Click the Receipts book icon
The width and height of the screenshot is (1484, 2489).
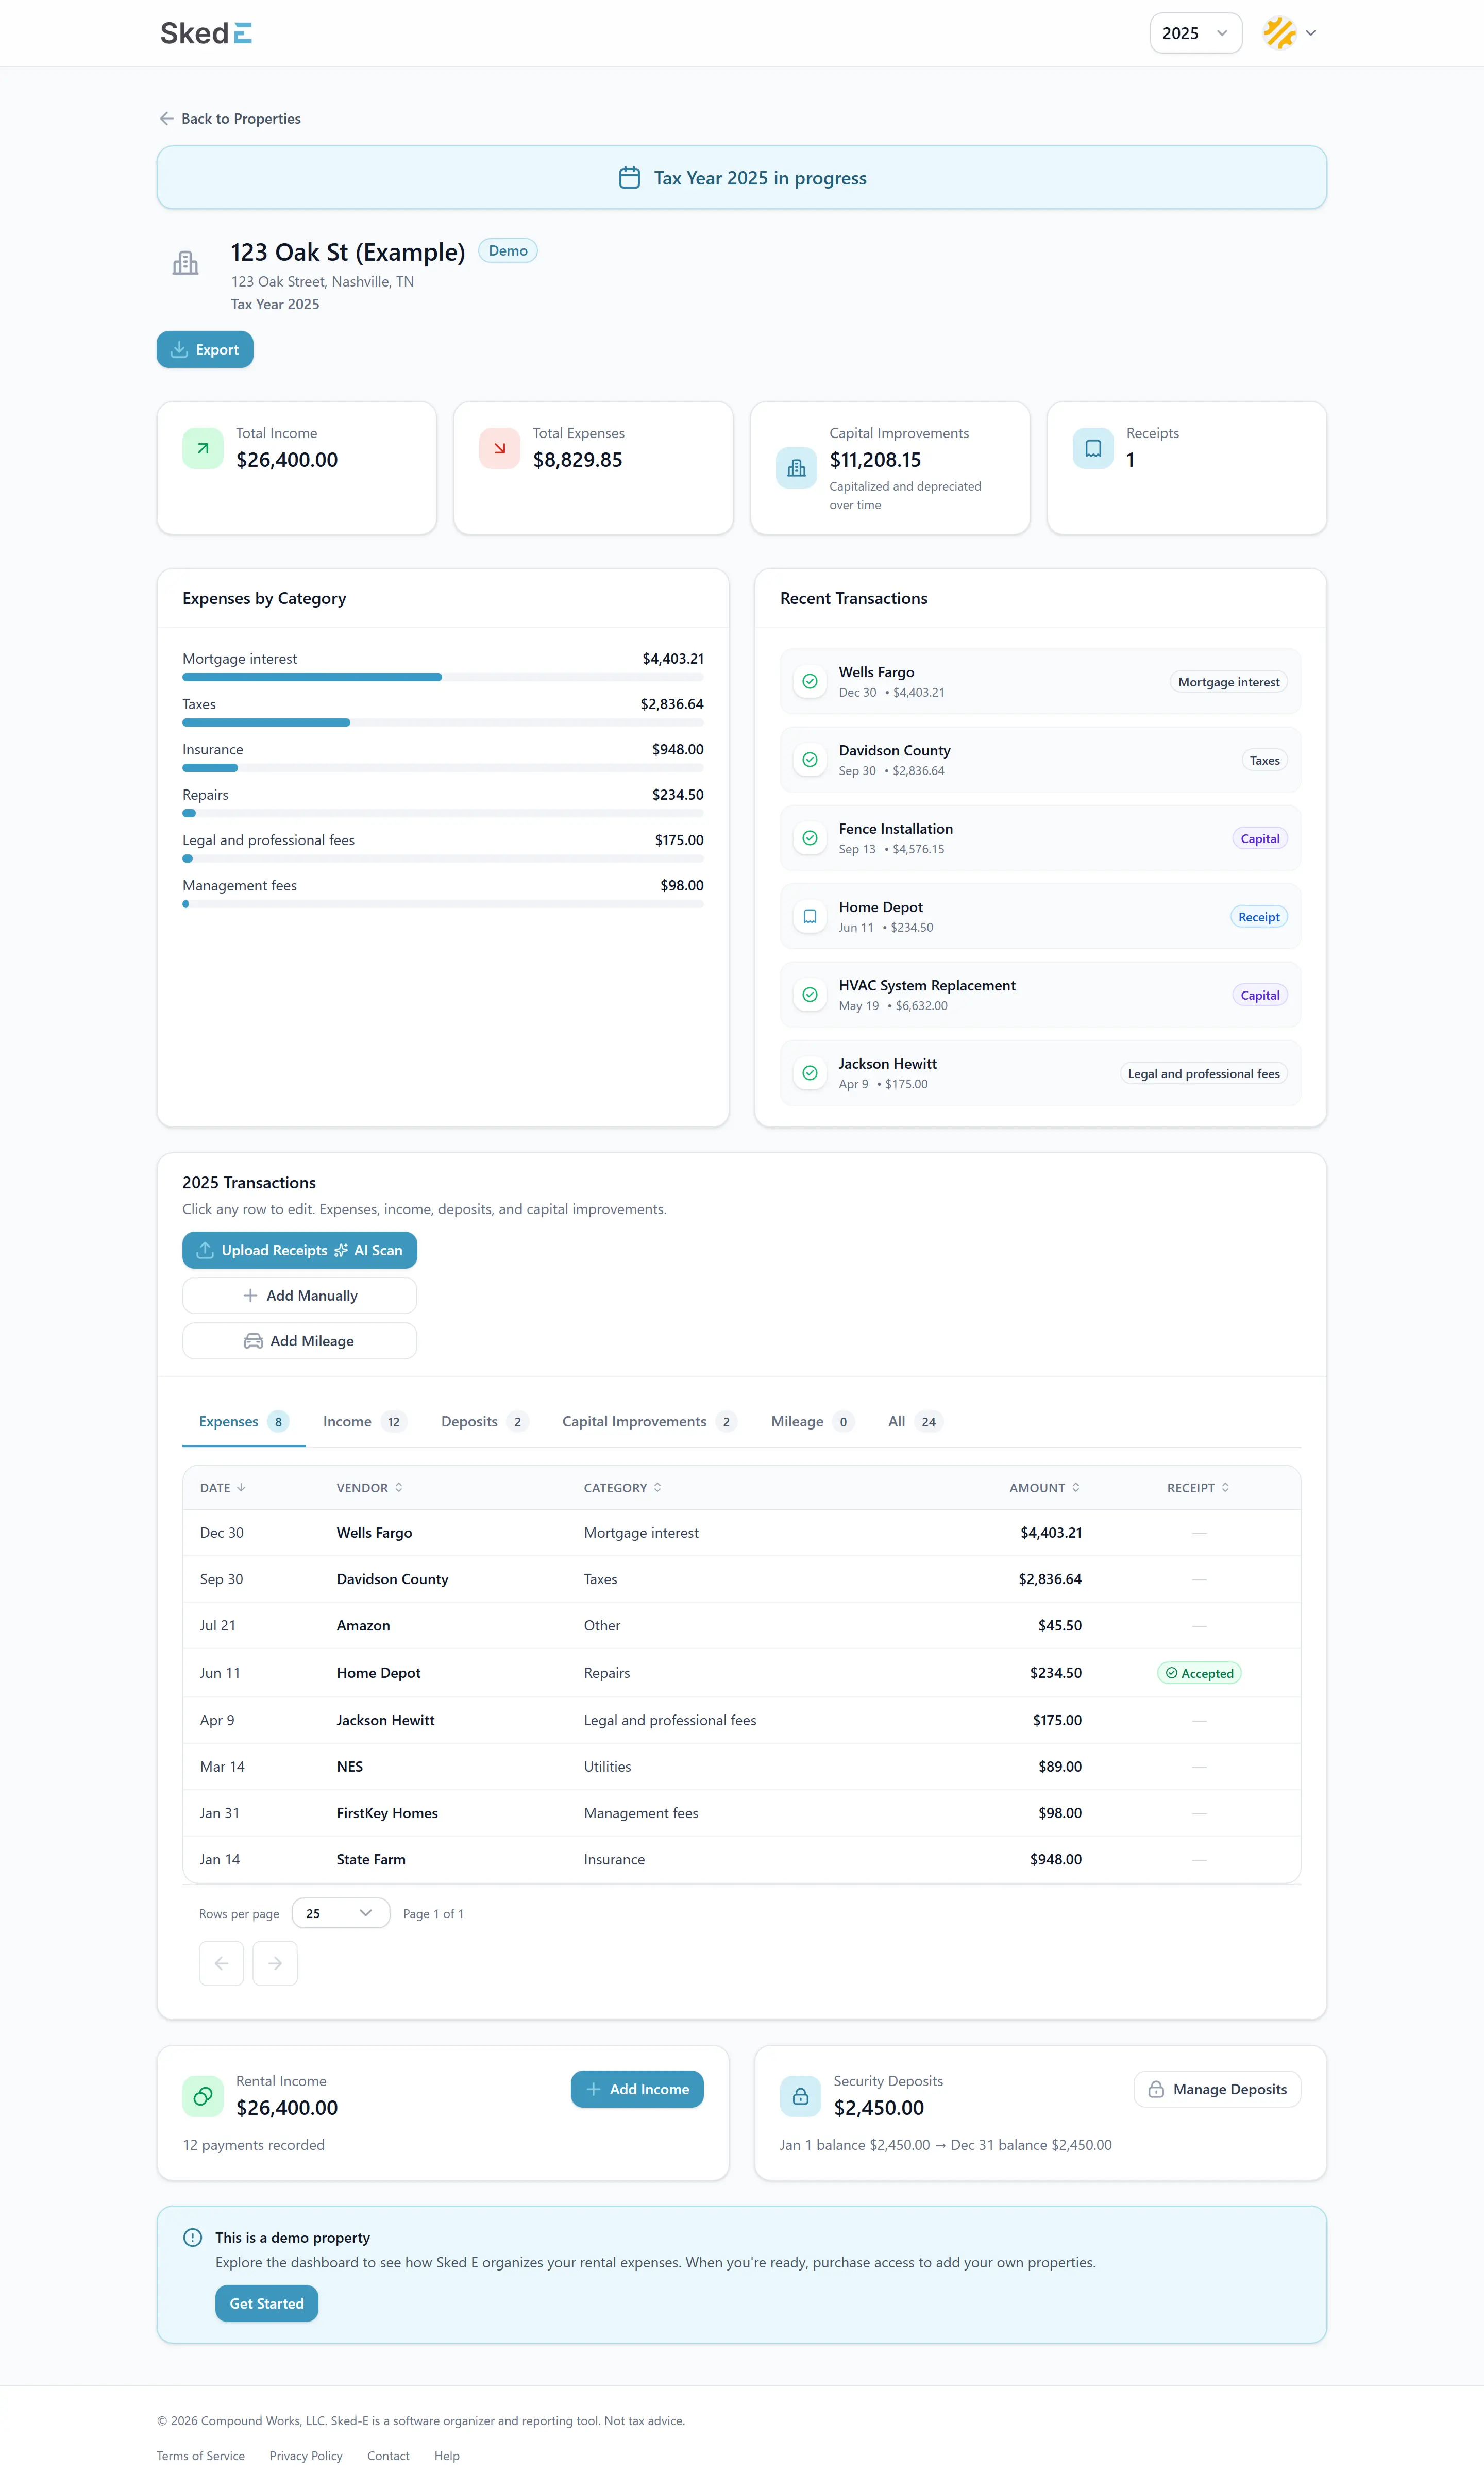1092,448
